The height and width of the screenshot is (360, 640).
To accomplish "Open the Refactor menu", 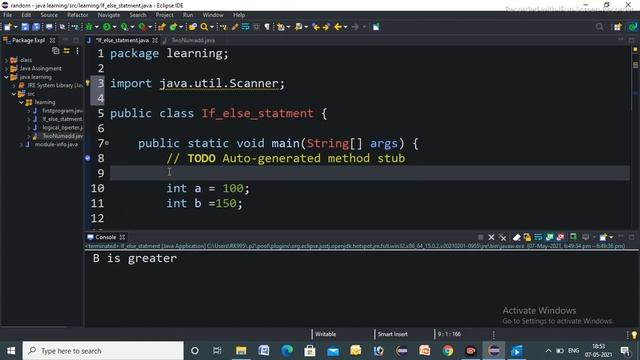I will (78, 15).
